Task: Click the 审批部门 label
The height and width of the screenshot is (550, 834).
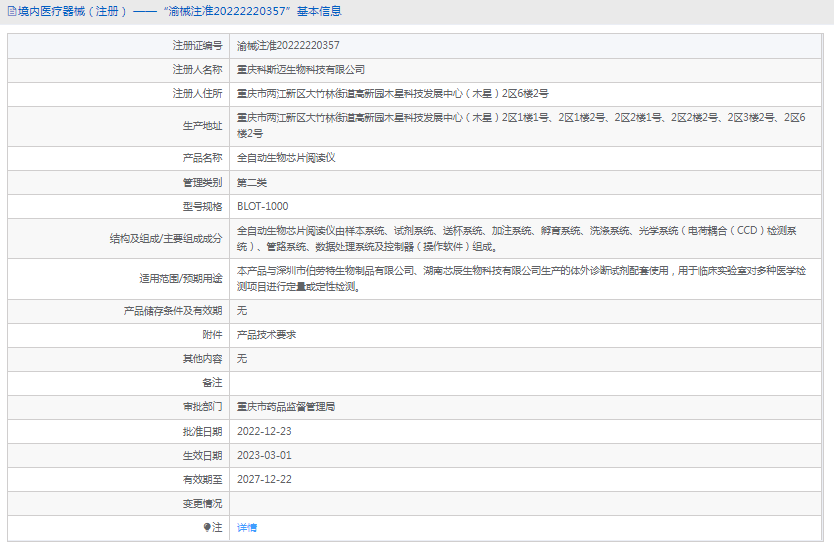Action: point(202,407)
